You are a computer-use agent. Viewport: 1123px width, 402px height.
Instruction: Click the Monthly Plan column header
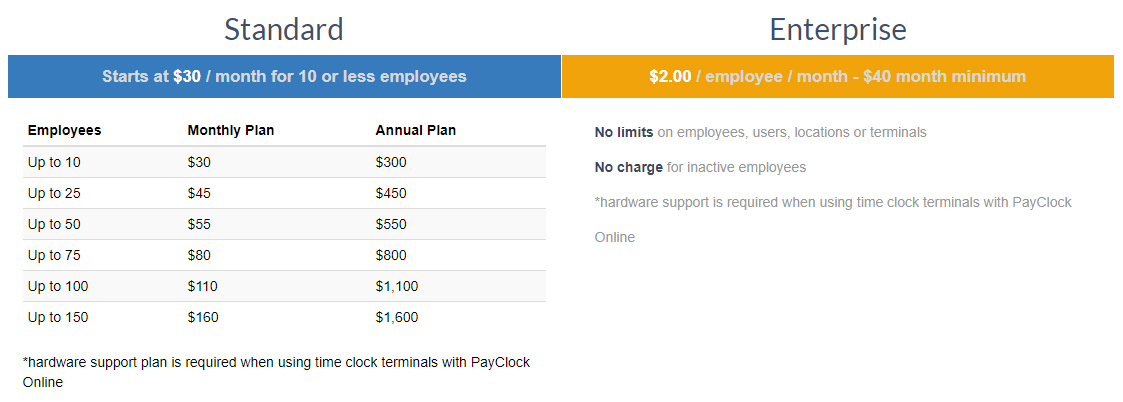click(230, 130)
